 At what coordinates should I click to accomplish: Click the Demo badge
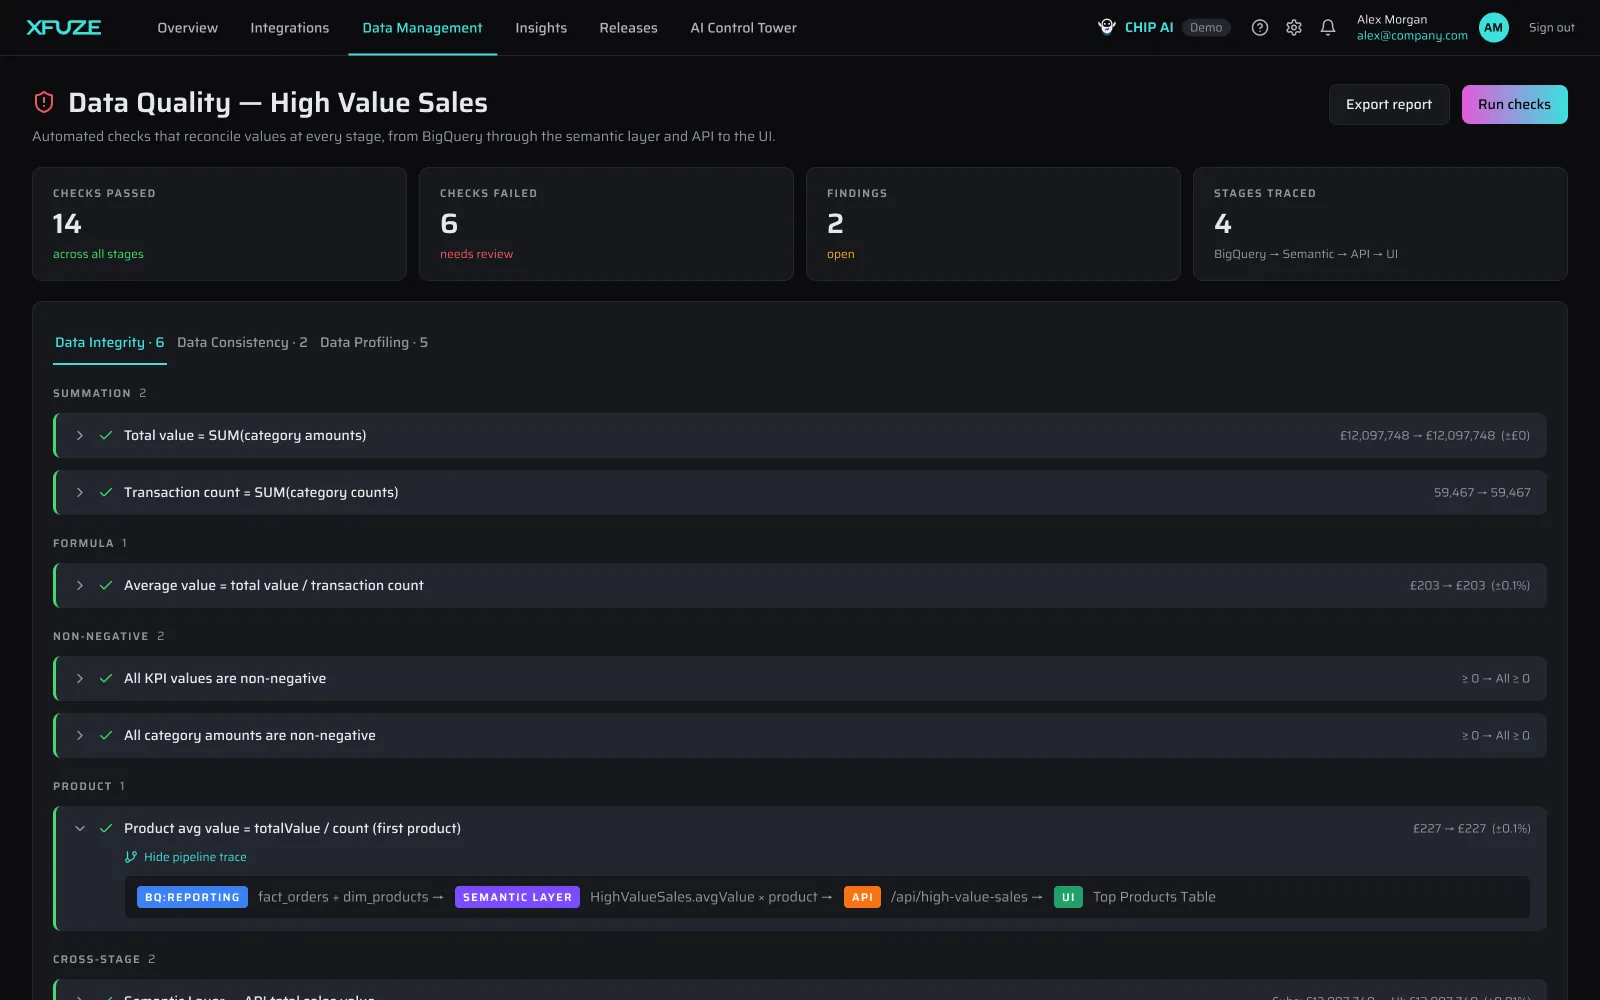point(1206,28)
